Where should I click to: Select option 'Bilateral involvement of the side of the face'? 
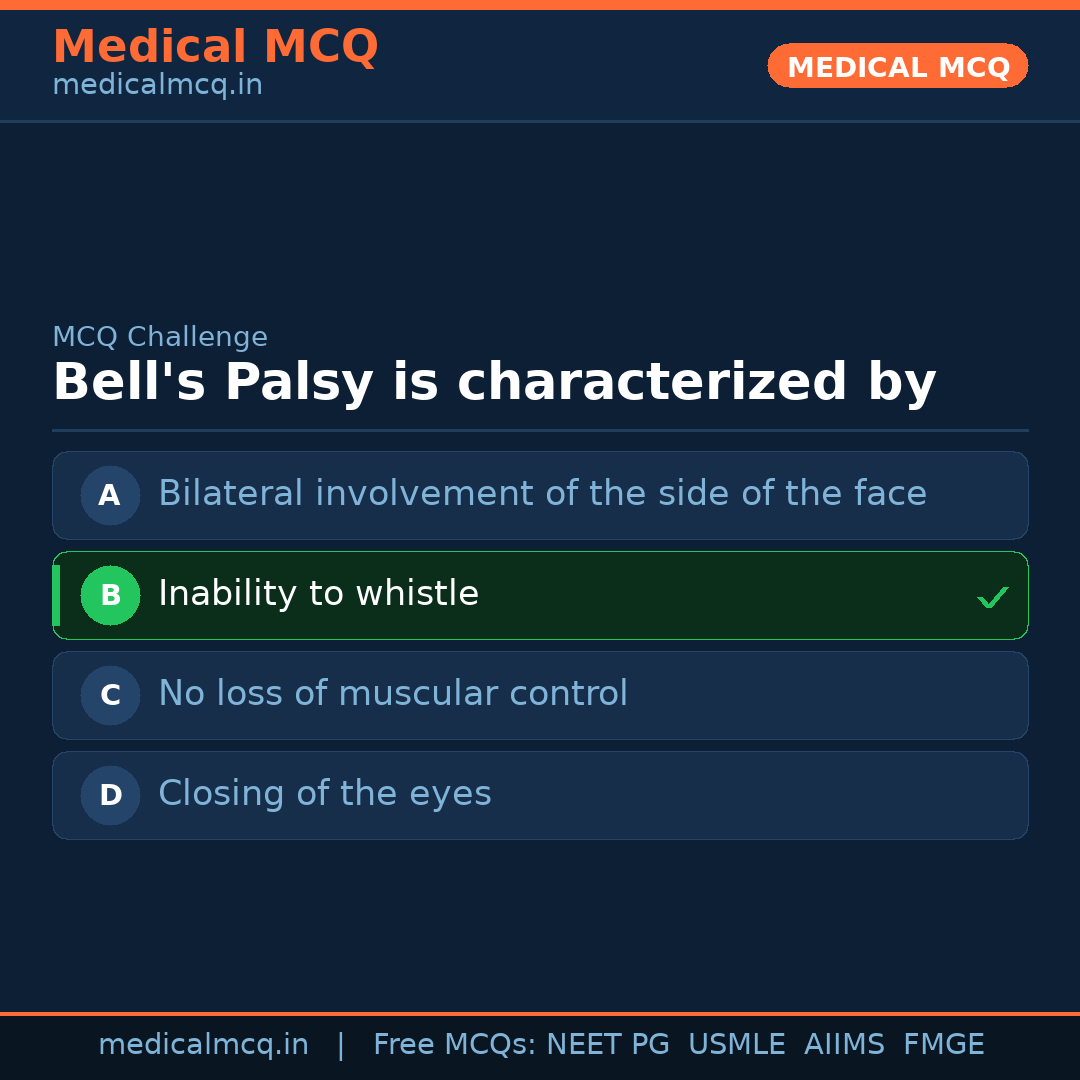point(542,494)
